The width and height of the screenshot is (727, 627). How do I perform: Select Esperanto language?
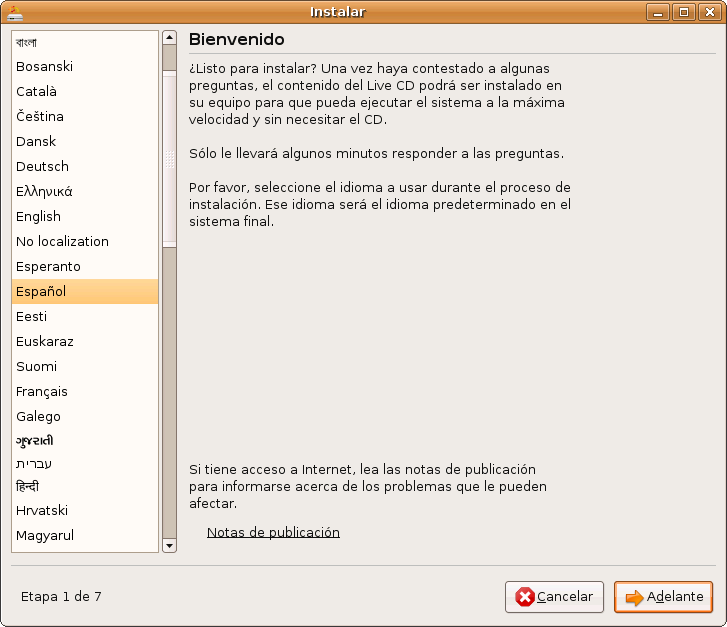(x=85, y=267)
